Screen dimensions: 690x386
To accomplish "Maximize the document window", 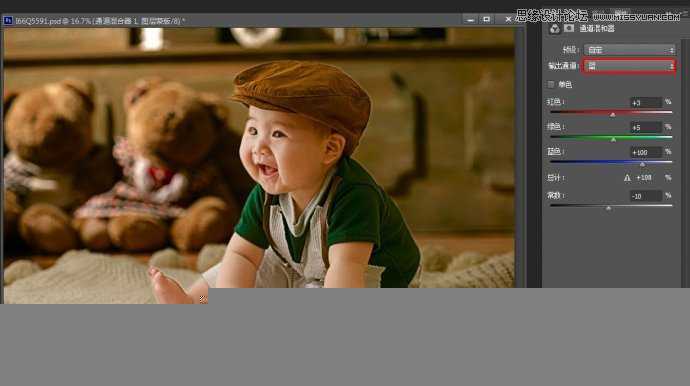I will click(486, 19).
